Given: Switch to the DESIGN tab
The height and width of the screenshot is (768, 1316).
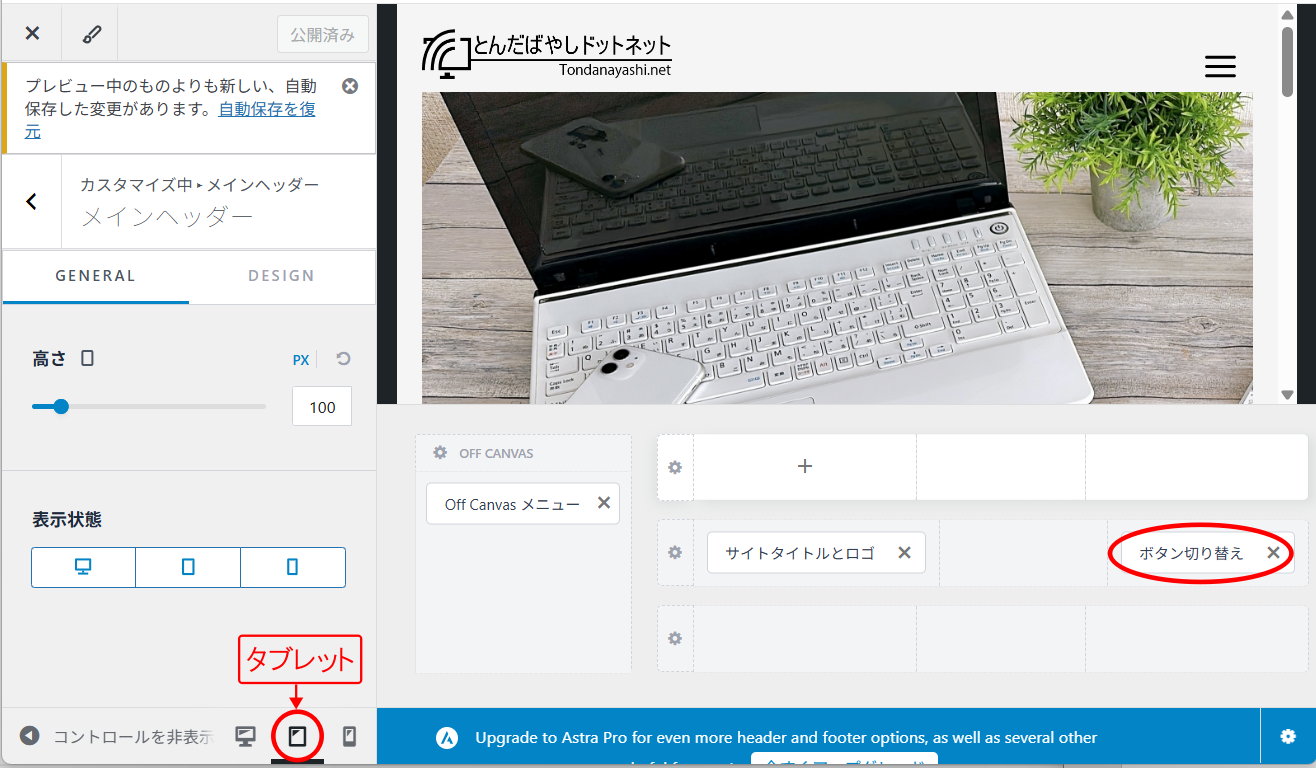Looking at the screenshot, I should (281, 276).
